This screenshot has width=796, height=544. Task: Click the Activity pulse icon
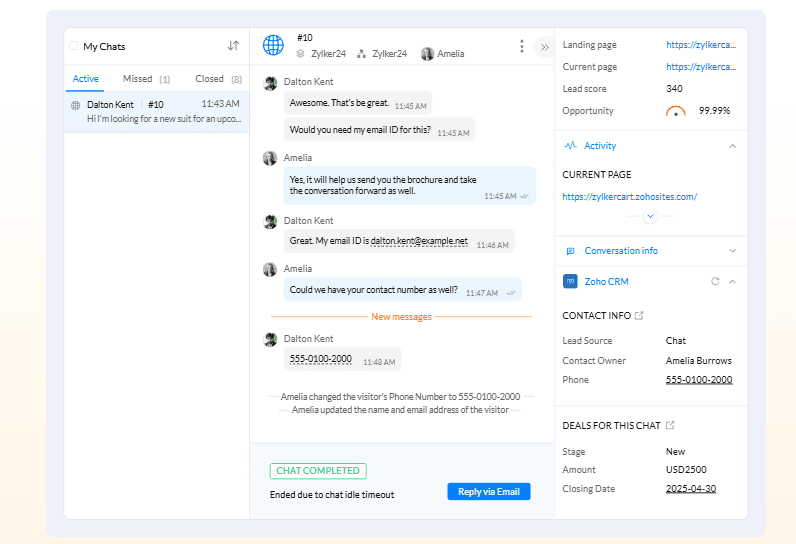click(570, 145)
